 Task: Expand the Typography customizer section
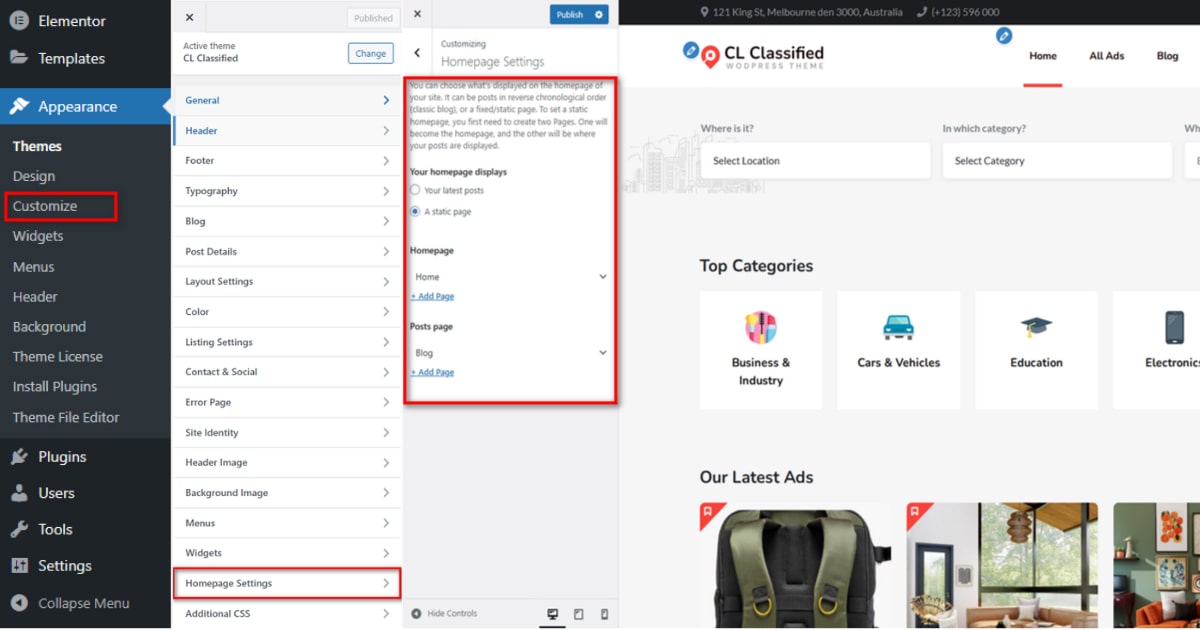pos(287,191)
